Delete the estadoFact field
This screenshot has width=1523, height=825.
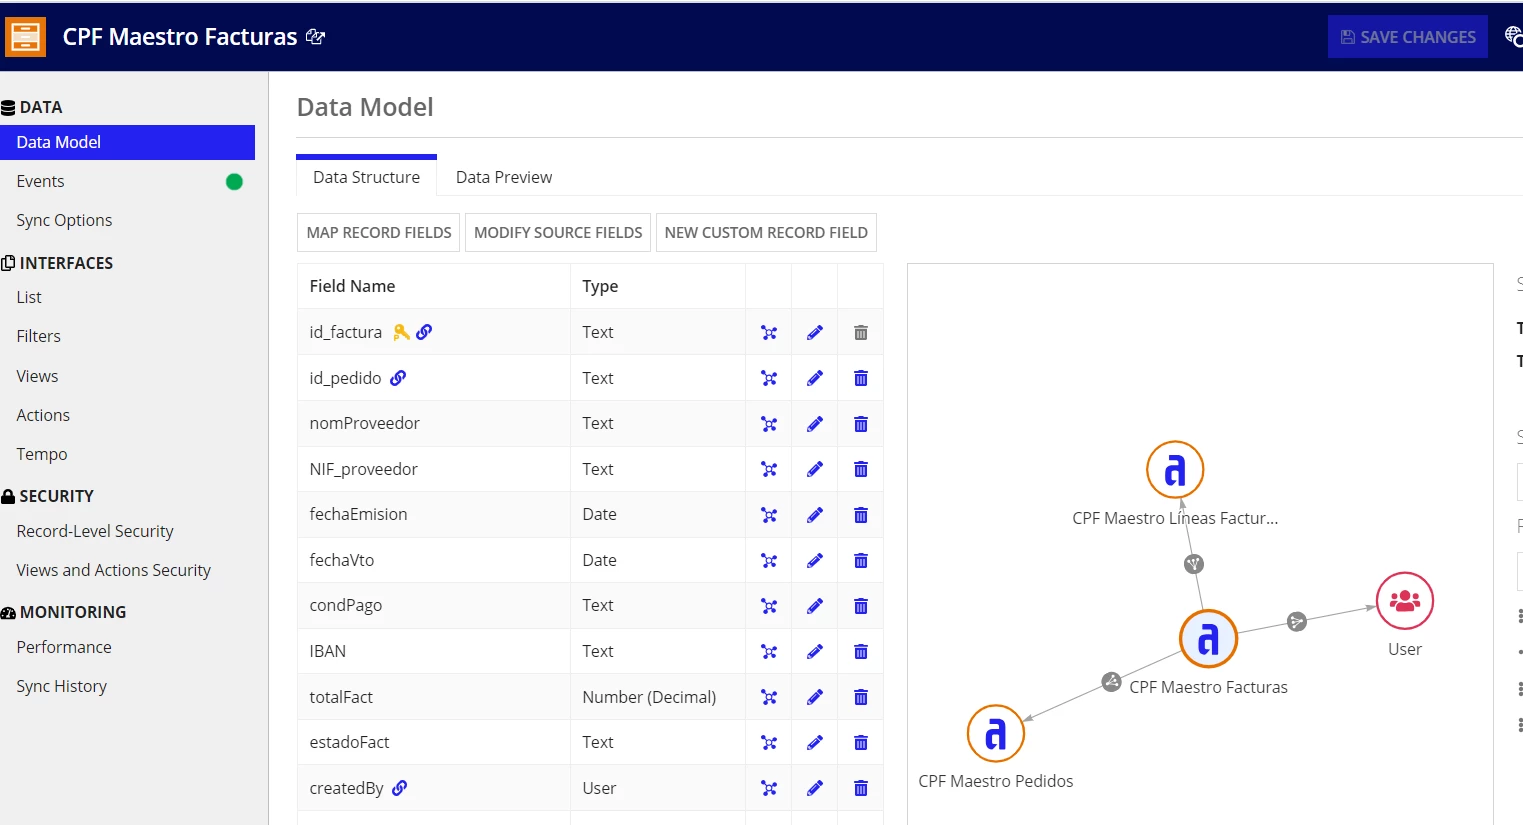861,742
